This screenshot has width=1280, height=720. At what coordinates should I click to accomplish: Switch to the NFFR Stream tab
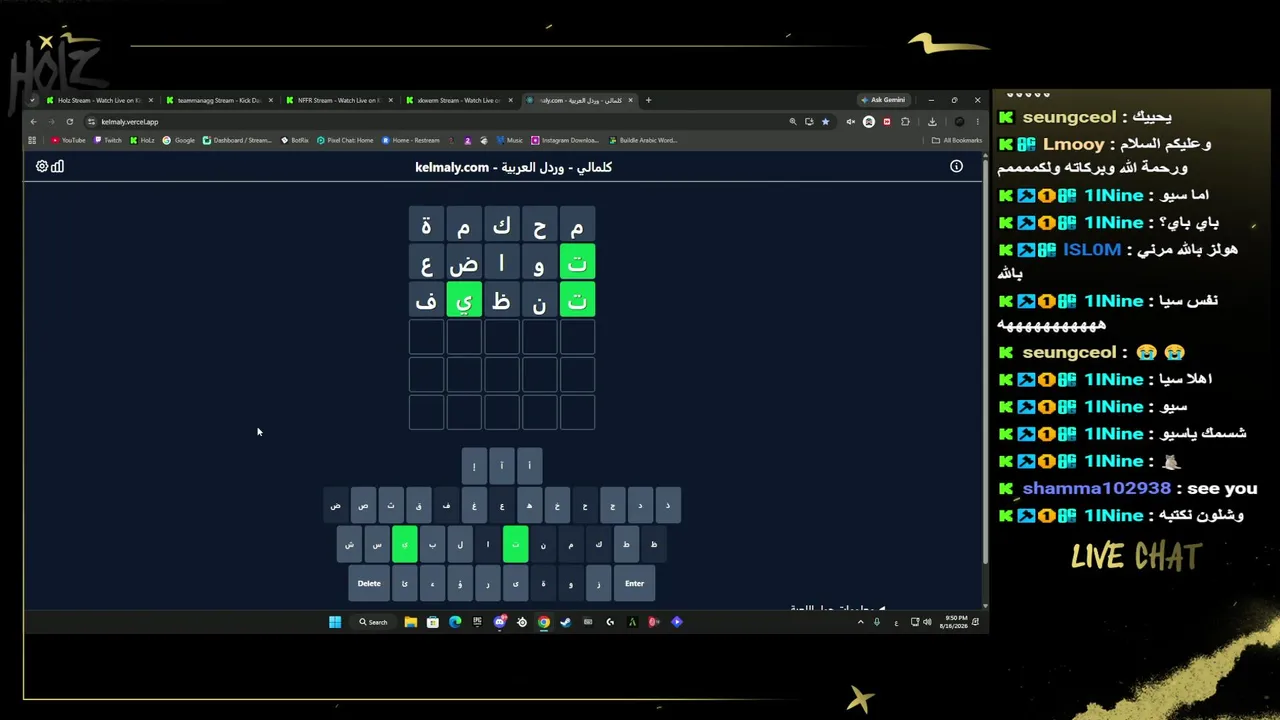[339, 100]
